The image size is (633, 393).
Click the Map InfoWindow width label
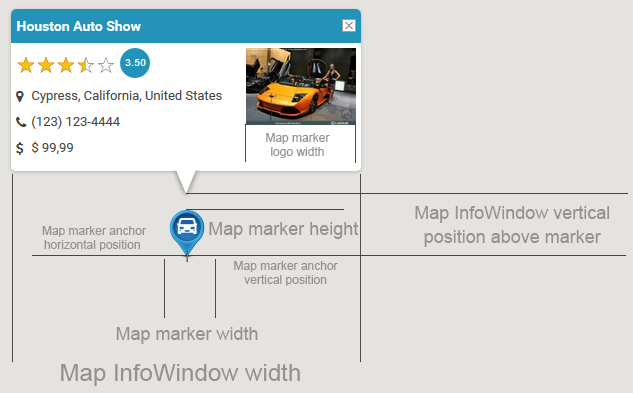tap(180, 373)
